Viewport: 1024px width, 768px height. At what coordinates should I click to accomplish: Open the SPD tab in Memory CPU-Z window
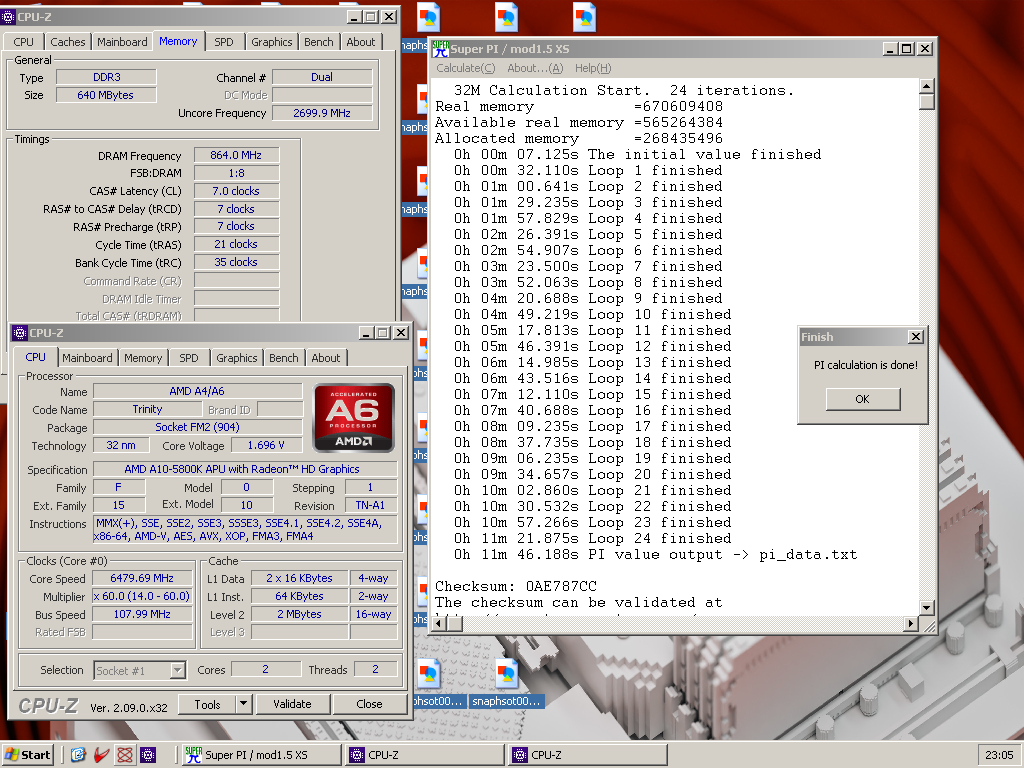pyautogui.click(x=224, y=42)
